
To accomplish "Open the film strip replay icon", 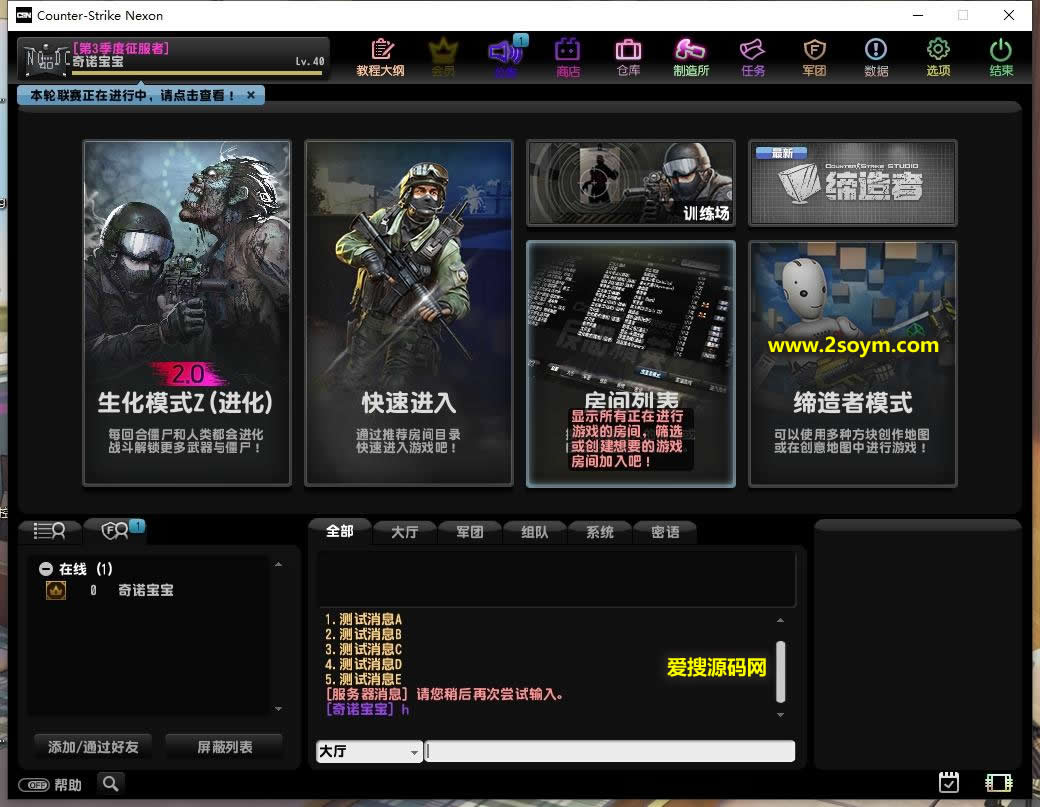I will 998,783.
